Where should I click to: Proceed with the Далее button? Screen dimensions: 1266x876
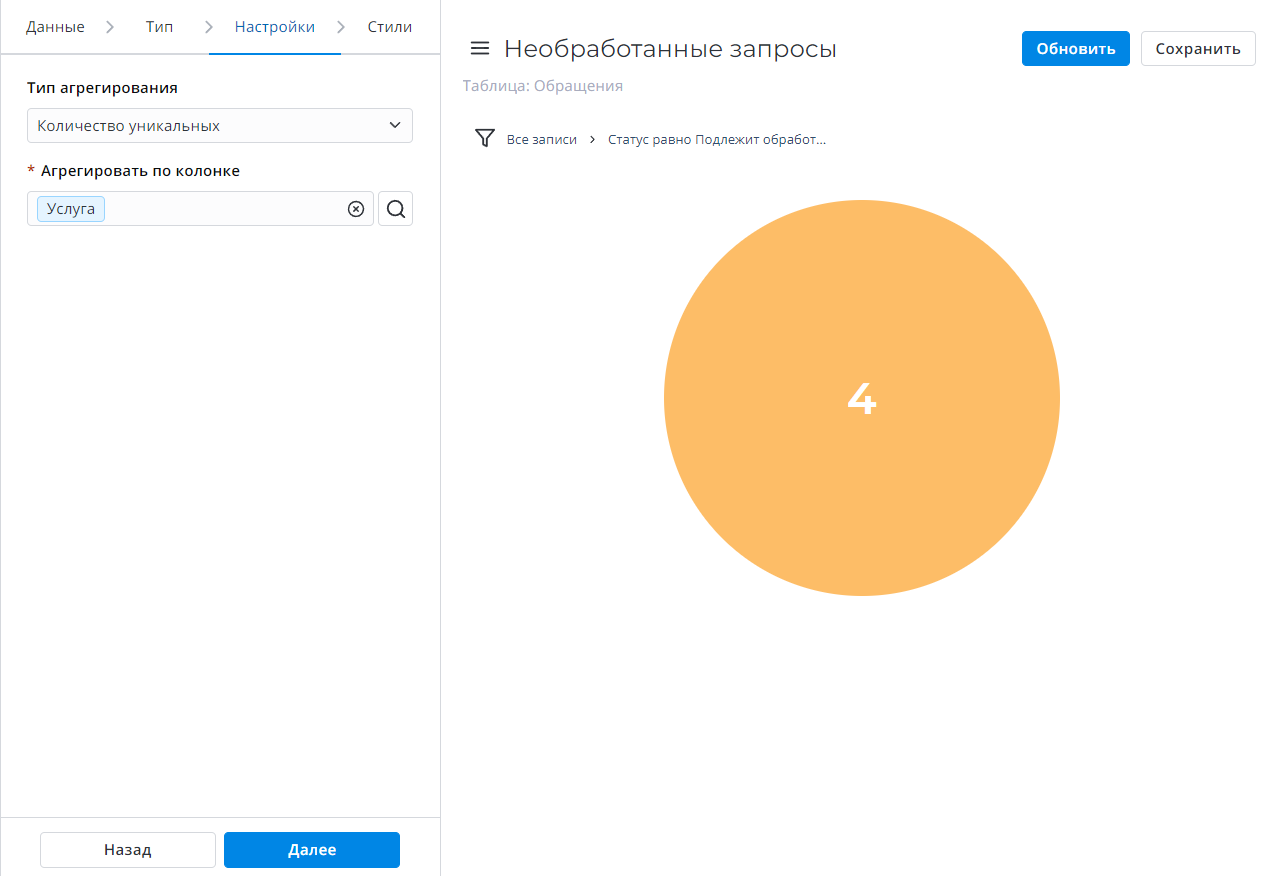tap(312, 850)
